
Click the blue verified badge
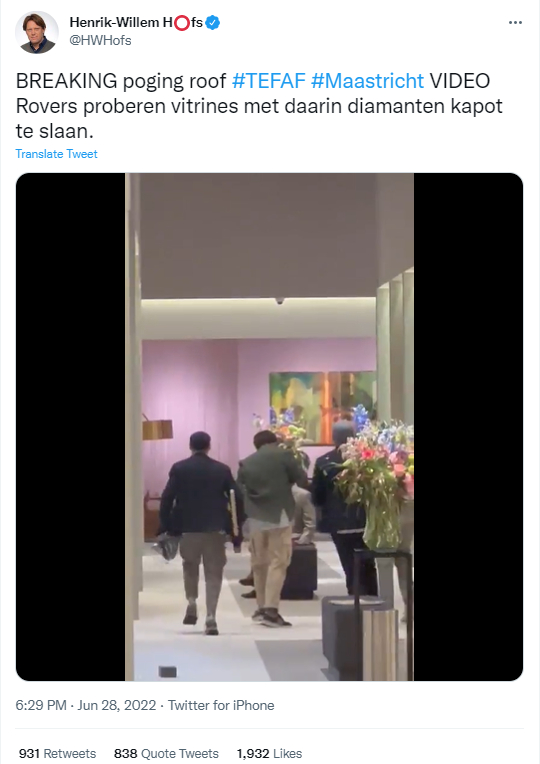click(x=212, y=22)
